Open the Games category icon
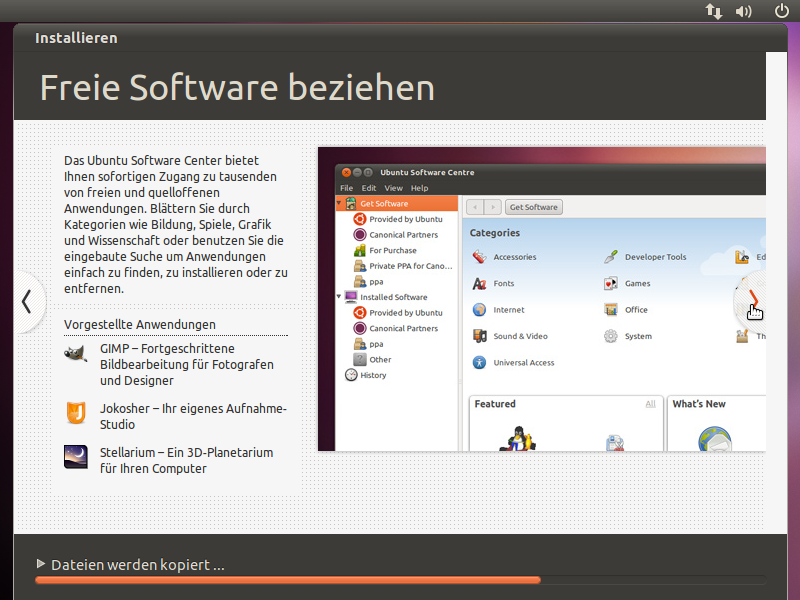 [611, 283]
